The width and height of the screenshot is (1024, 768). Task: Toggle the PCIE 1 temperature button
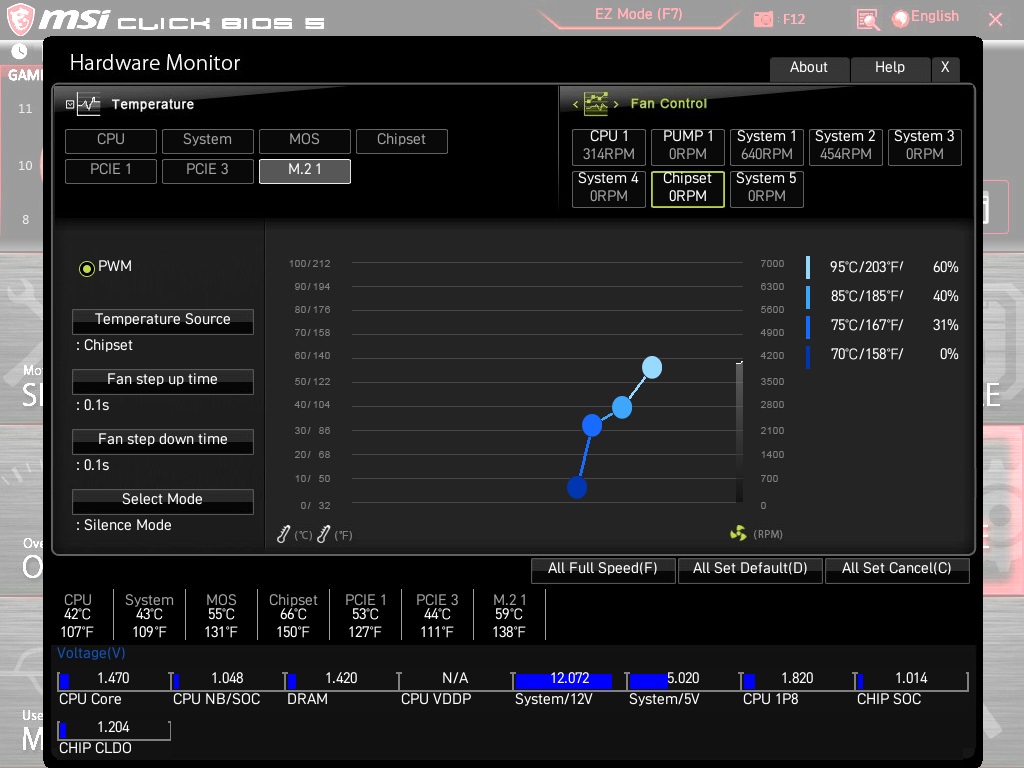tap(111, 171)
